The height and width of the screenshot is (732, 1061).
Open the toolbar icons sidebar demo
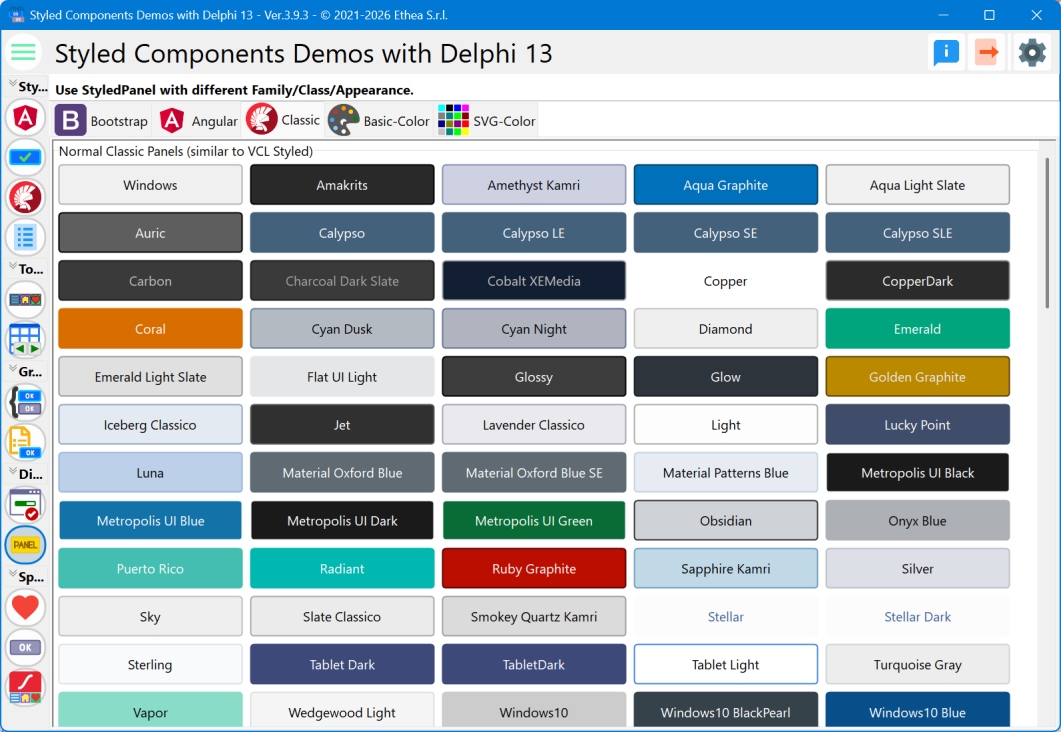[25, 299]
